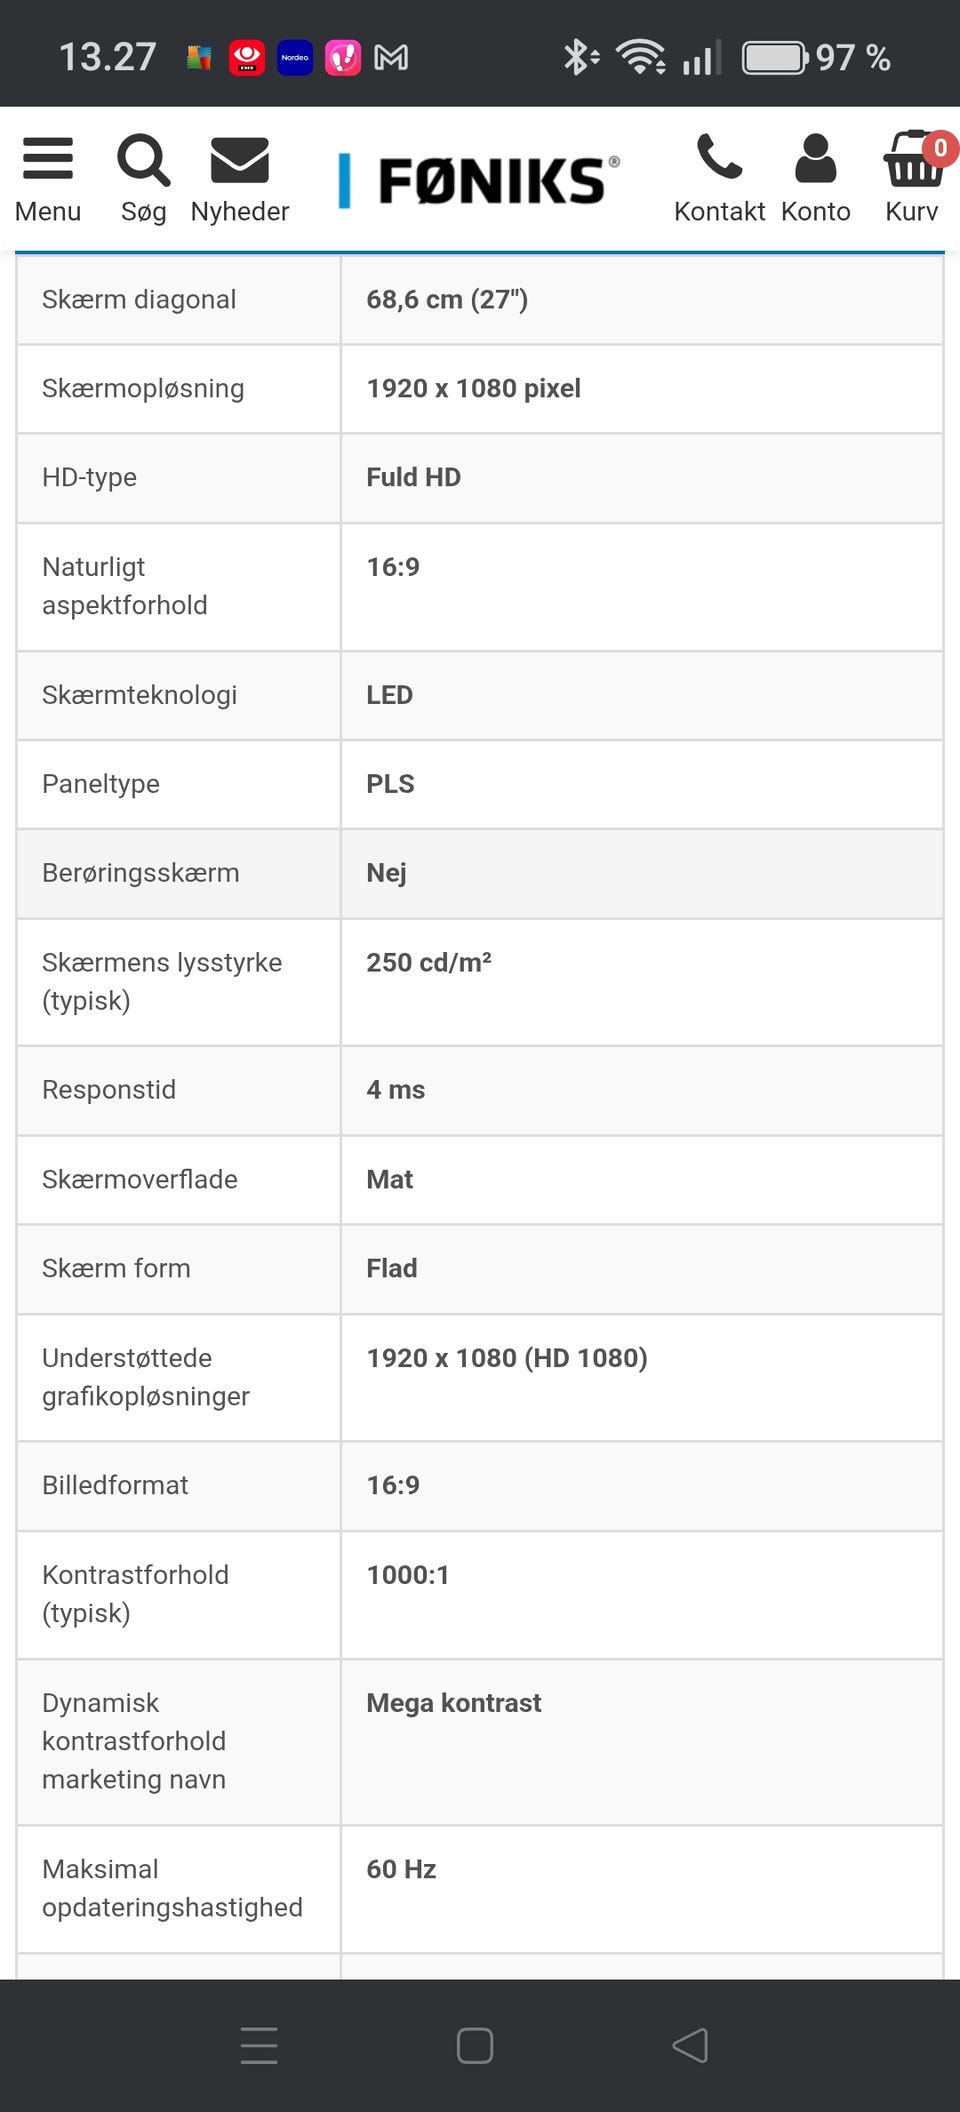
Task: Tap the Mega kontrast value
Action: (453, 1703)
